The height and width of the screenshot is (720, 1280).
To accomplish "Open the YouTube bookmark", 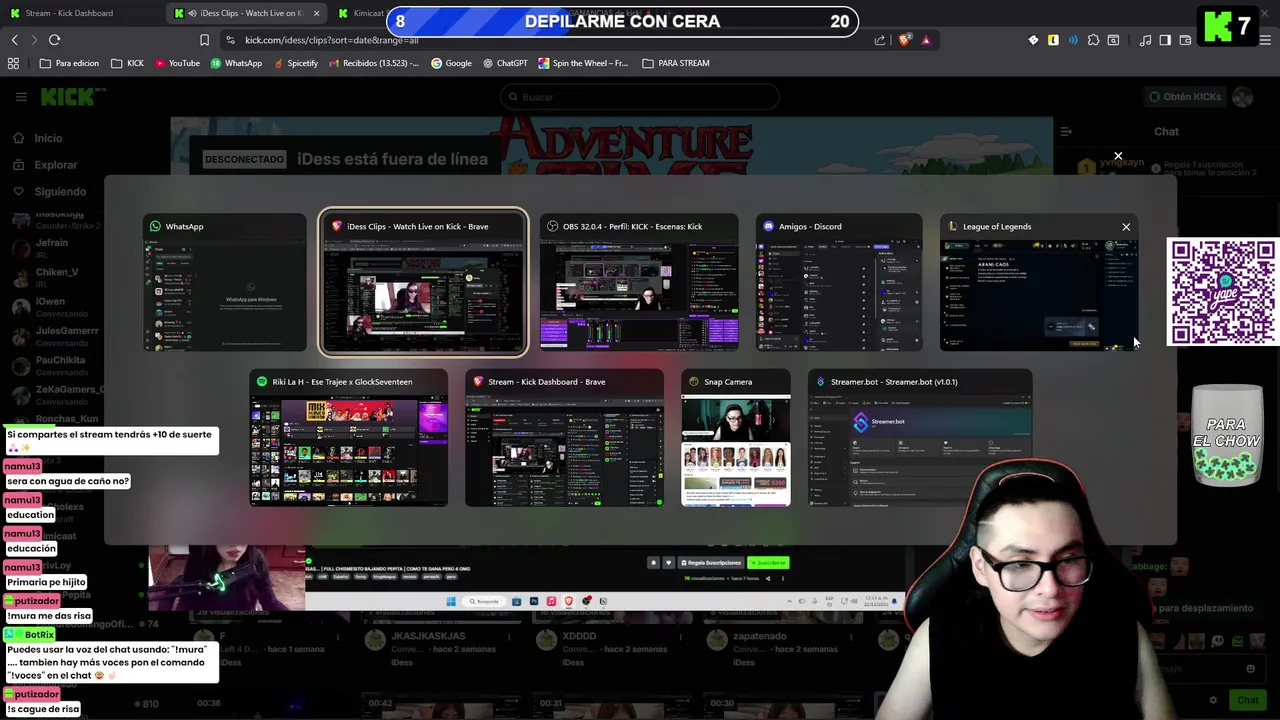I will [176, 63].
